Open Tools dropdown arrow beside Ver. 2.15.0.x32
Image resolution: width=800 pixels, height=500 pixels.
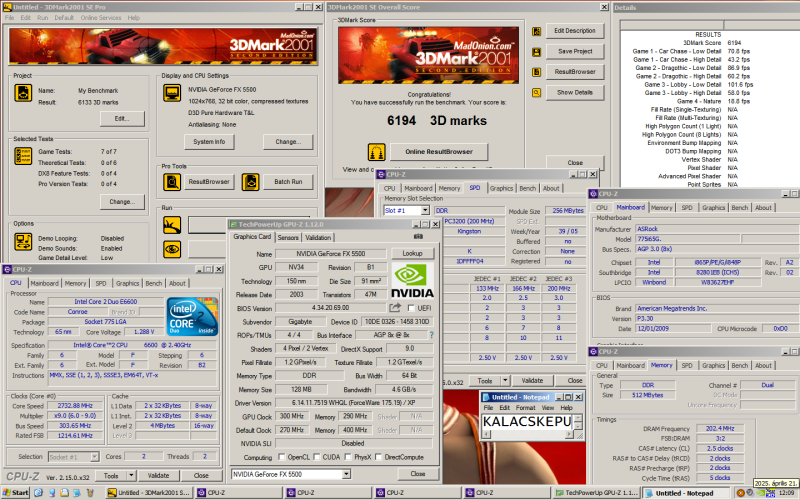pyautogui.click(x=131, y=476)
